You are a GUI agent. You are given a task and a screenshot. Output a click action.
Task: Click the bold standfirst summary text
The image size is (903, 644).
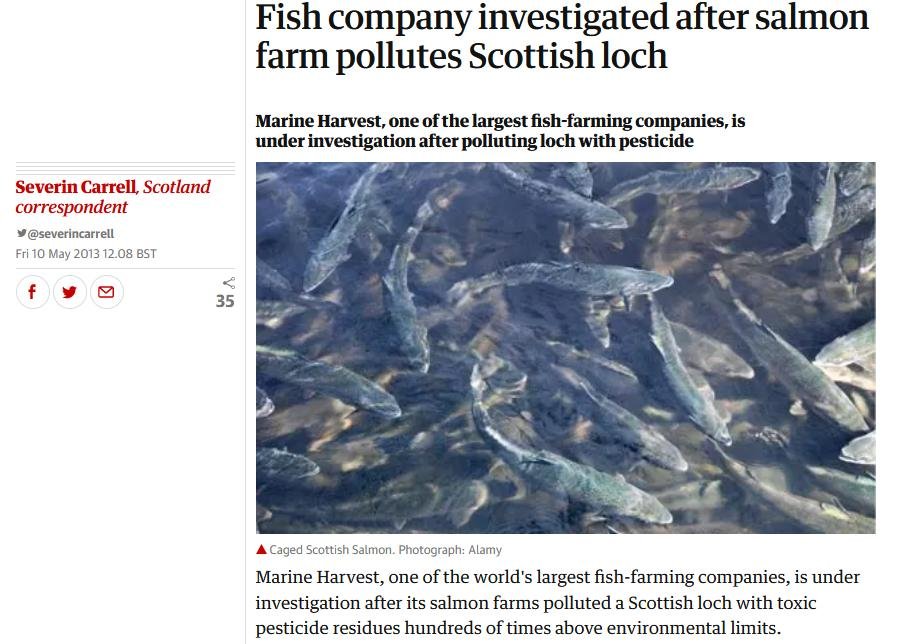(500, 131)
